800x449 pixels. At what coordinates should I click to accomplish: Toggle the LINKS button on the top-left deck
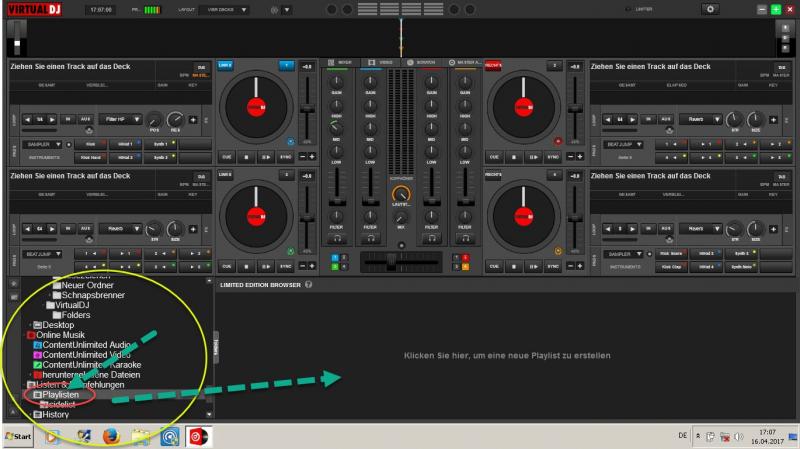click(x=225, y=65)
